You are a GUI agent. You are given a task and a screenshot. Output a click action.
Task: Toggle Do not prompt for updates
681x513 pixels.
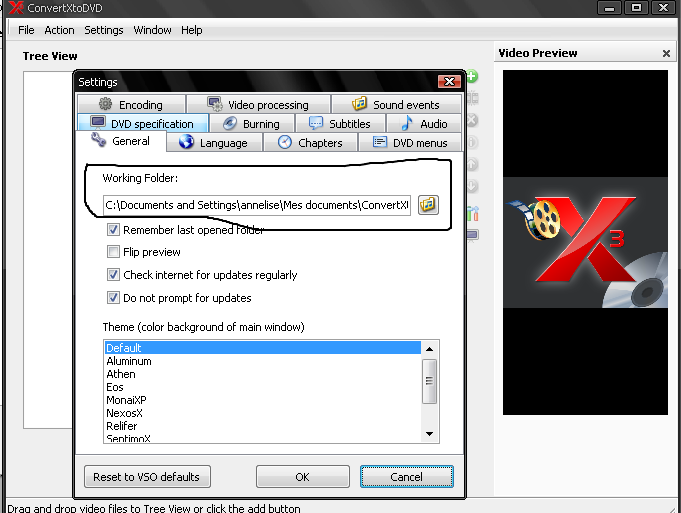tap(113, 298)
